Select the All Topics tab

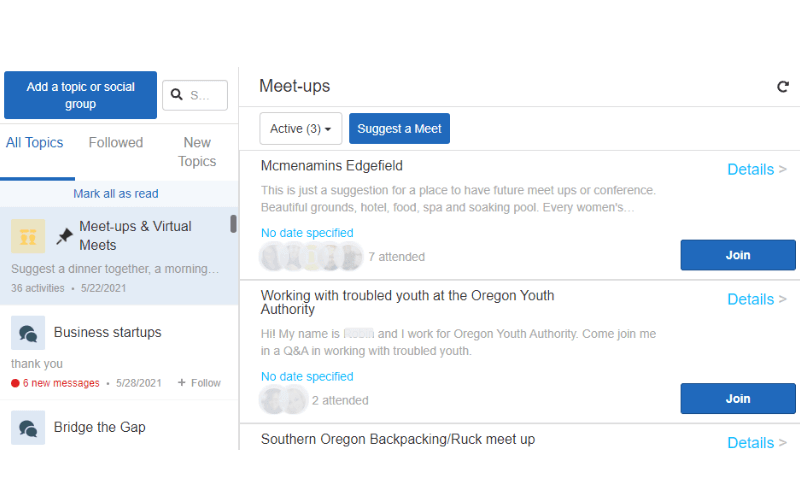point(35,143)
